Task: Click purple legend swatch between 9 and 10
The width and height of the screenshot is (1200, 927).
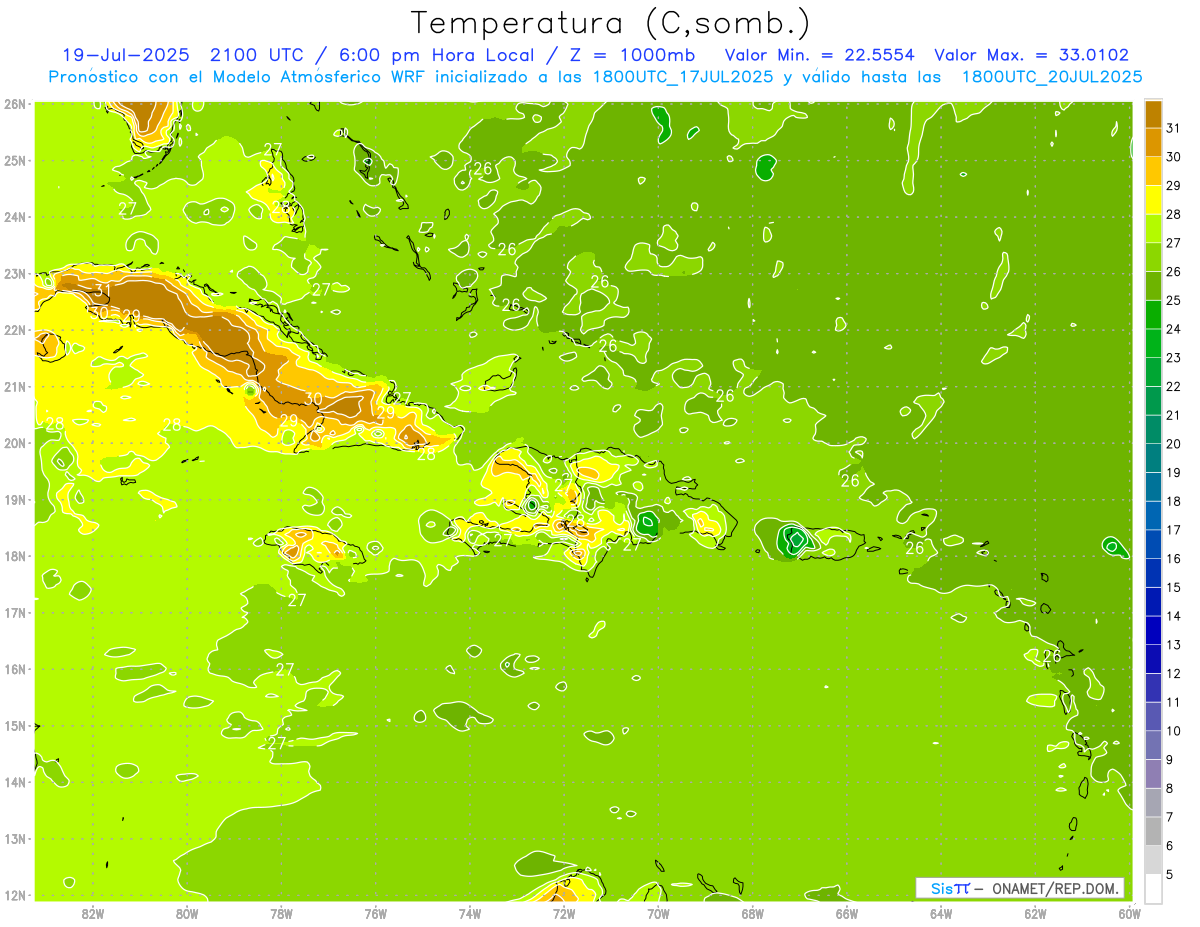Action: point(1153,745)
